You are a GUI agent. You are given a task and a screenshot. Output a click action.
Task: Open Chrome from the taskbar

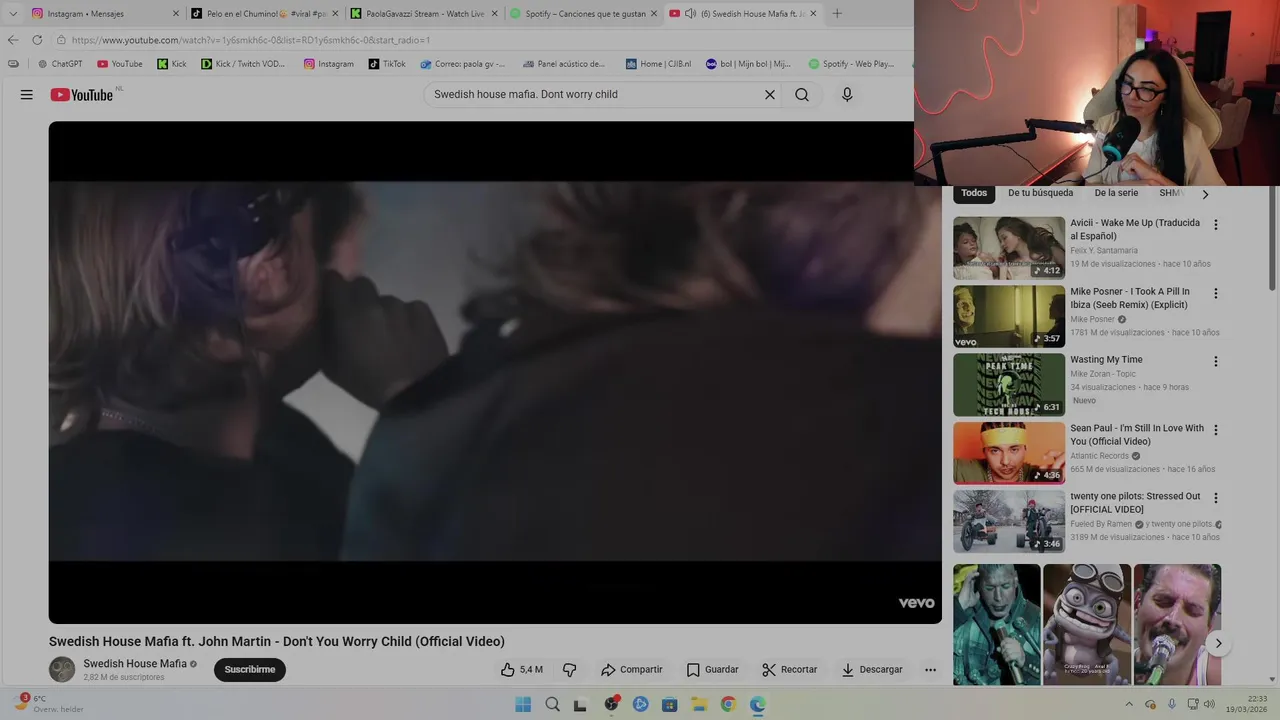coord(728,704)
